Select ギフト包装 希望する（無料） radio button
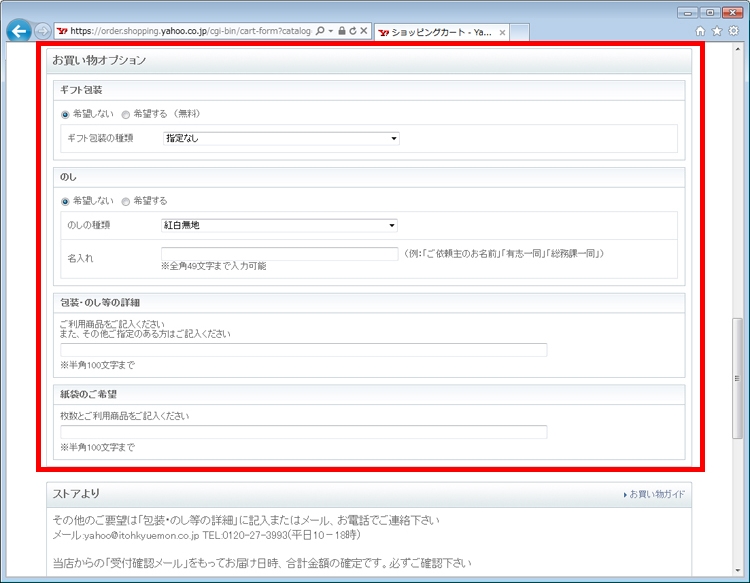Screen dimensions: 750x583 pyautogui.click(x=126, y=115)
